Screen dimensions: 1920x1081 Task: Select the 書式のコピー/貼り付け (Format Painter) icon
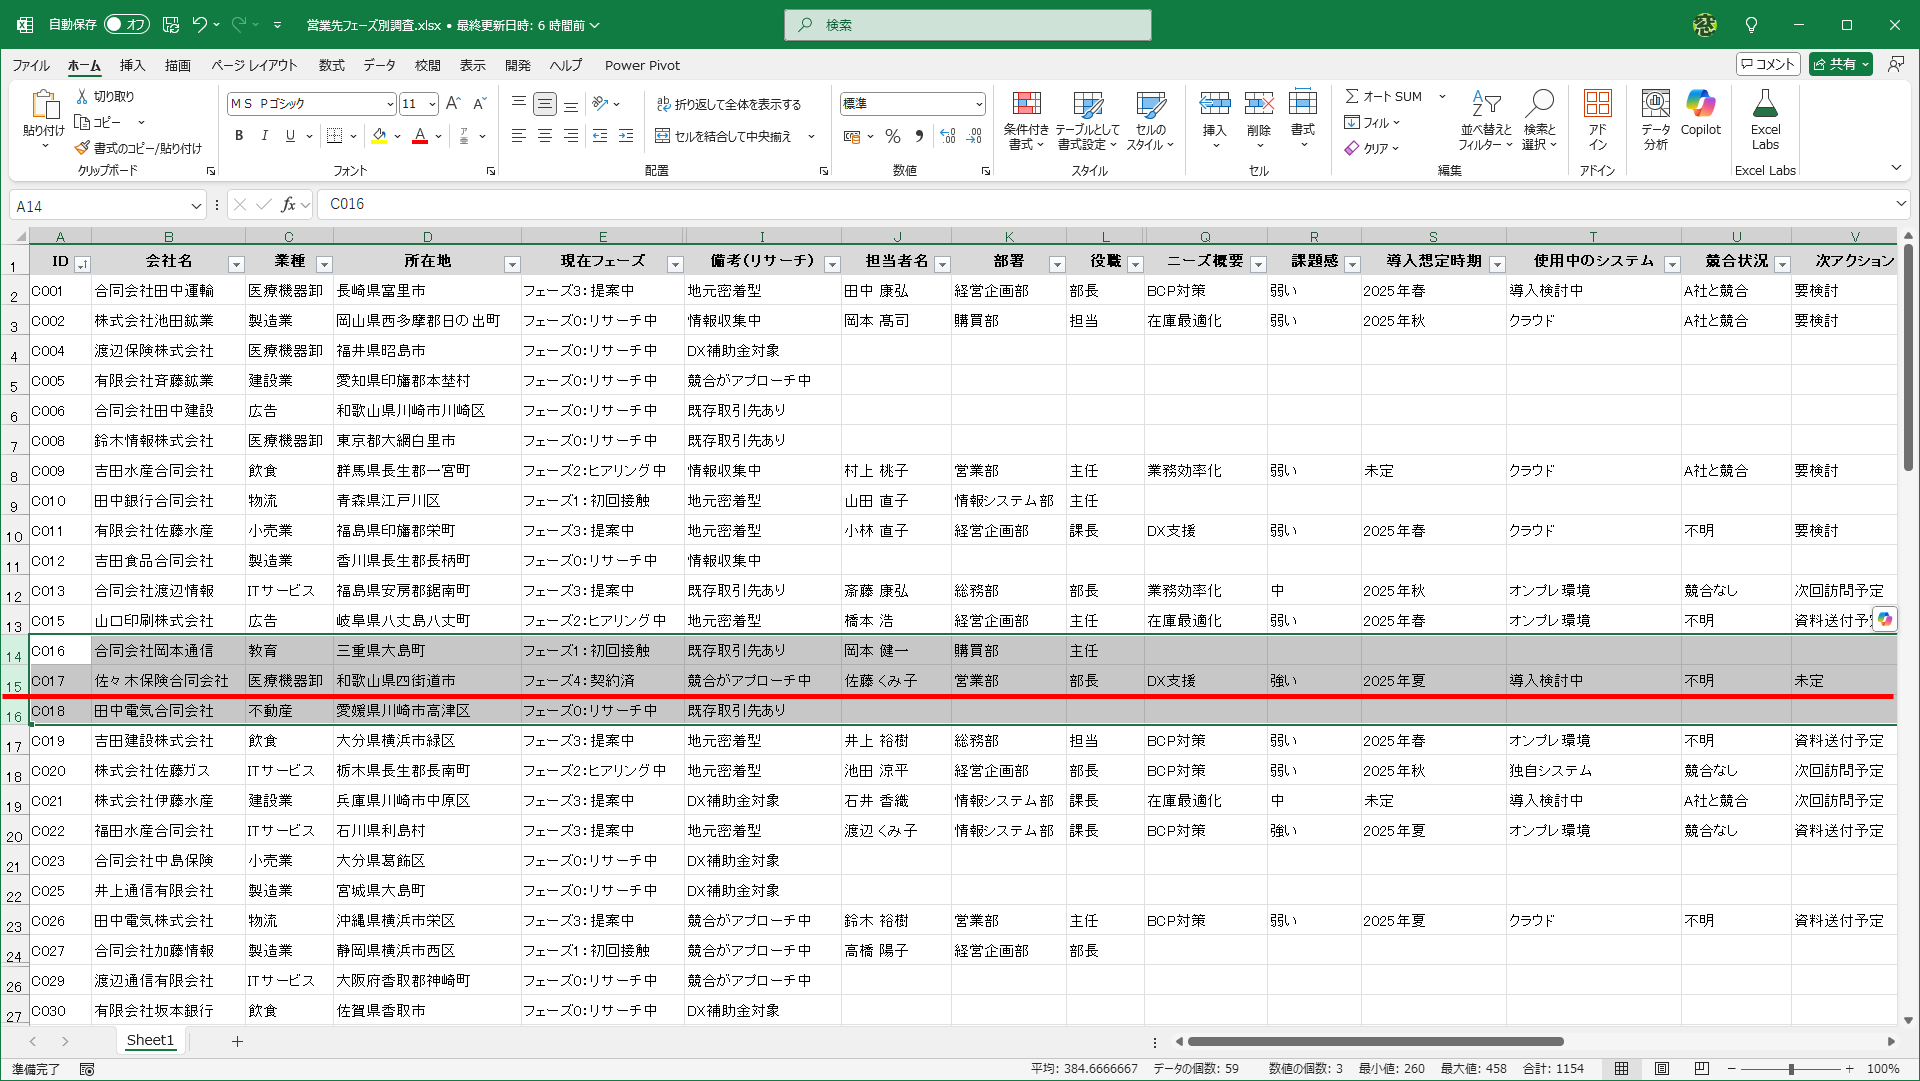pos(86,148)
